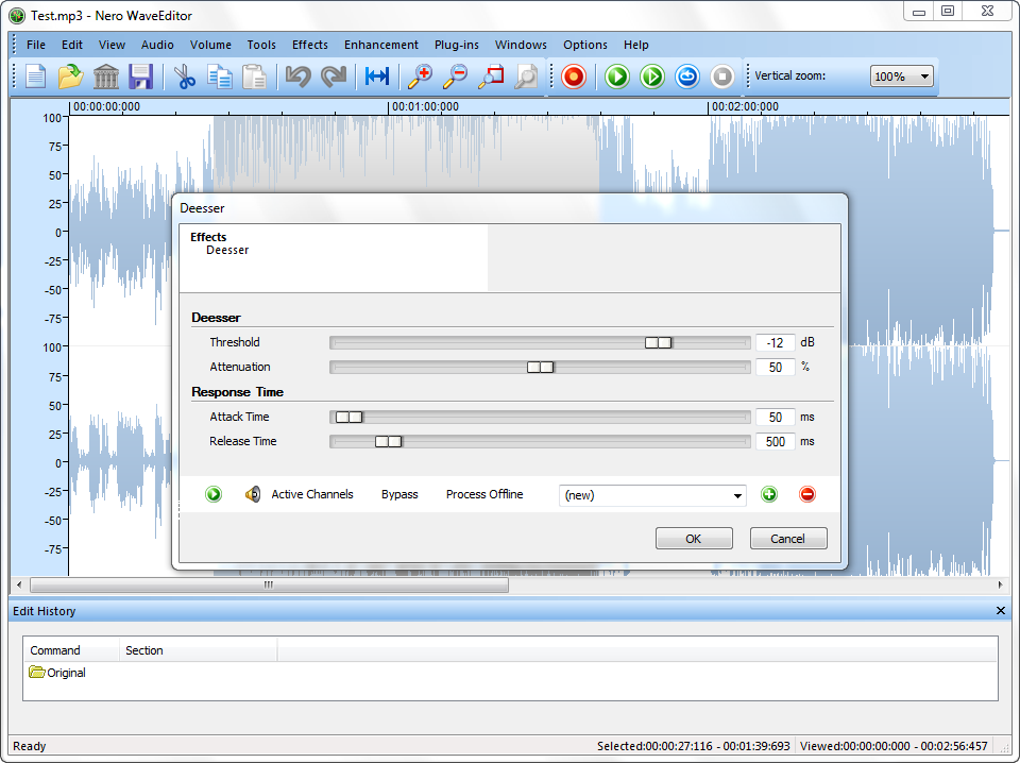Click the audio library building icon
The height and width of the screenshot is (763, 1020).
pos(105,77)
